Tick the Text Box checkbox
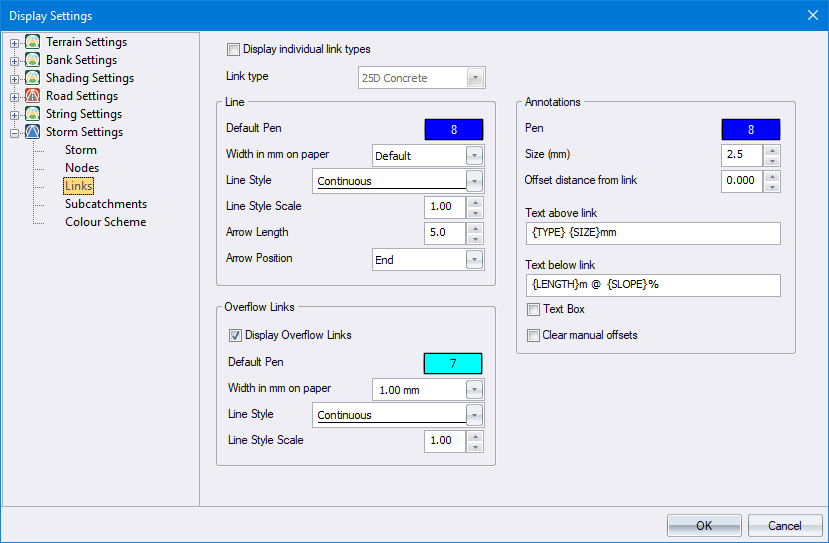This screenshot has width=829, height=543. pos(534,310)
